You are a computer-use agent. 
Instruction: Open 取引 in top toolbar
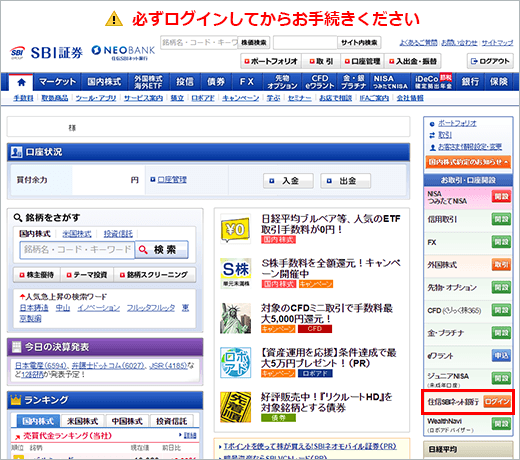point(321,61)
